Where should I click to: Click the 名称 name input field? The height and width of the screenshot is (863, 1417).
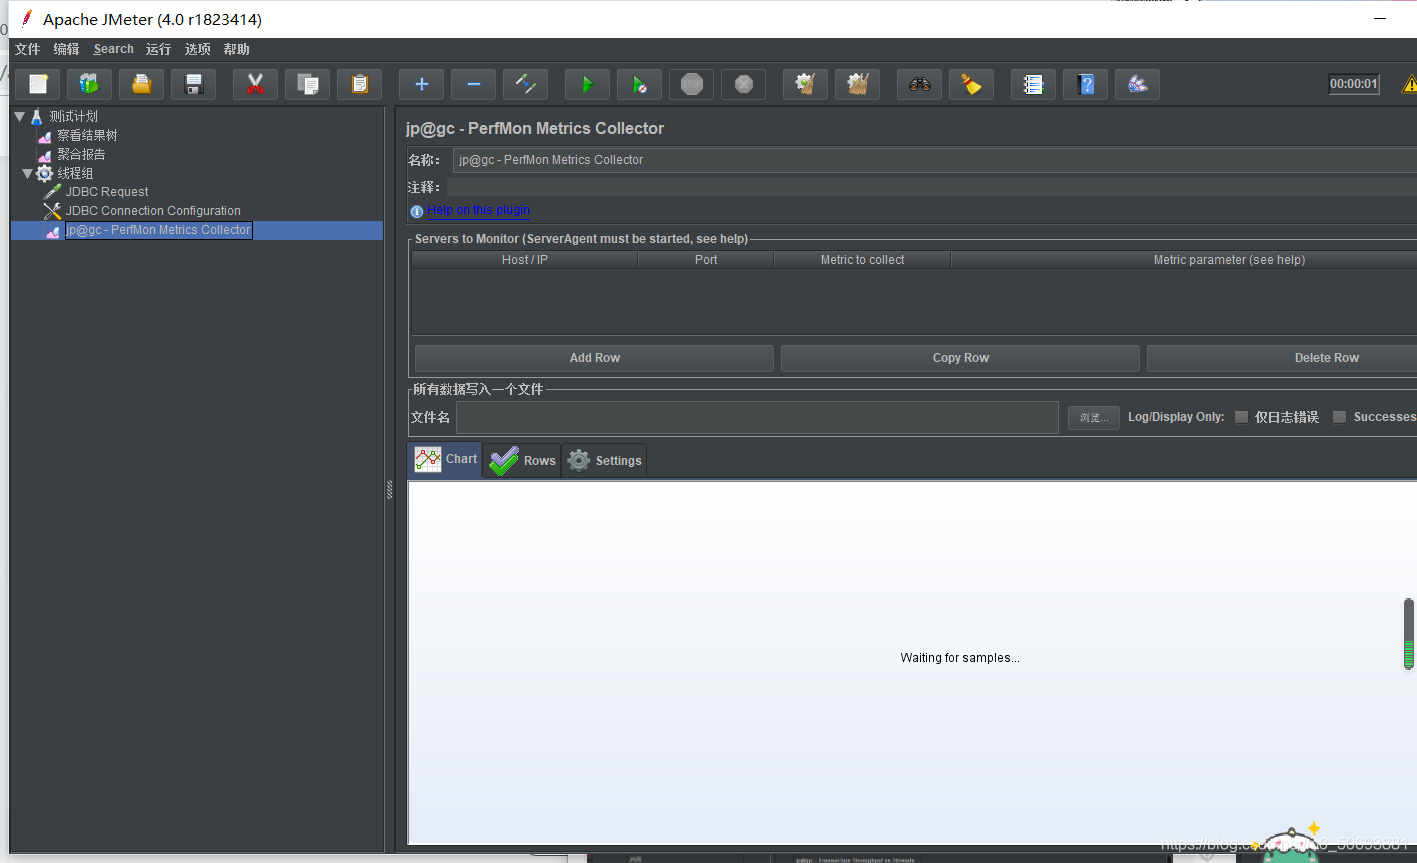(x=935, y=160)
